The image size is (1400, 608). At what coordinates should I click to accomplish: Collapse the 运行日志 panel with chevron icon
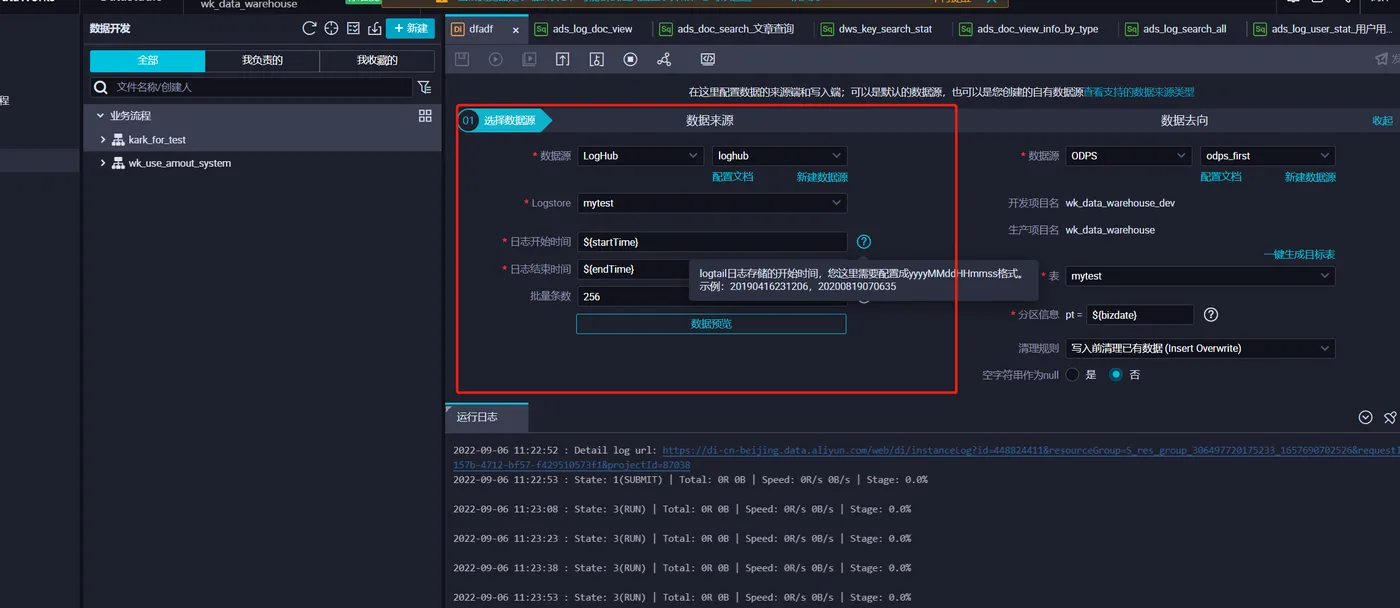point(1365,417)
